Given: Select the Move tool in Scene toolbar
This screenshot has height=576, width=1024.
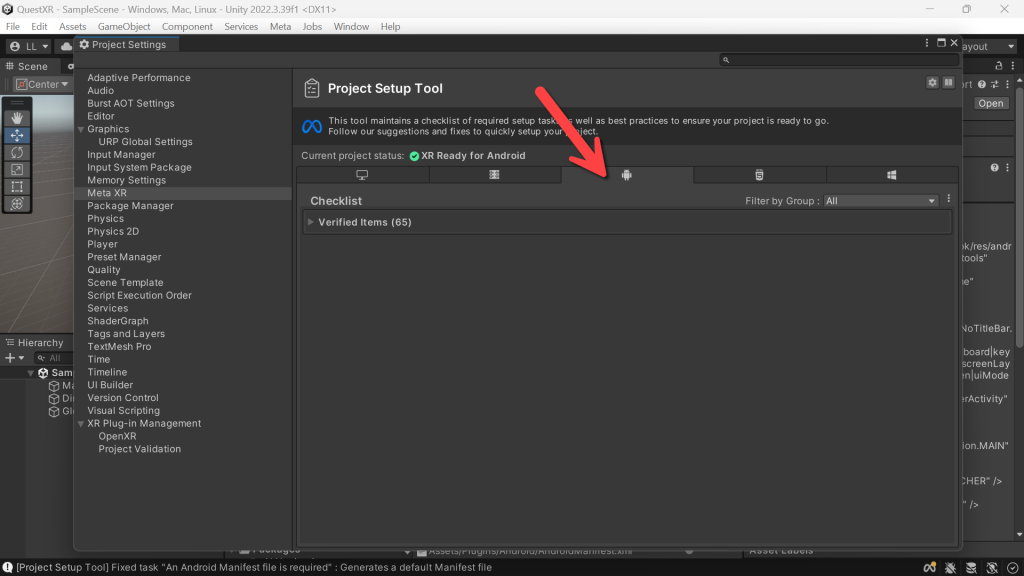Looking at the screenshot, I should click(x=17, y=135).
